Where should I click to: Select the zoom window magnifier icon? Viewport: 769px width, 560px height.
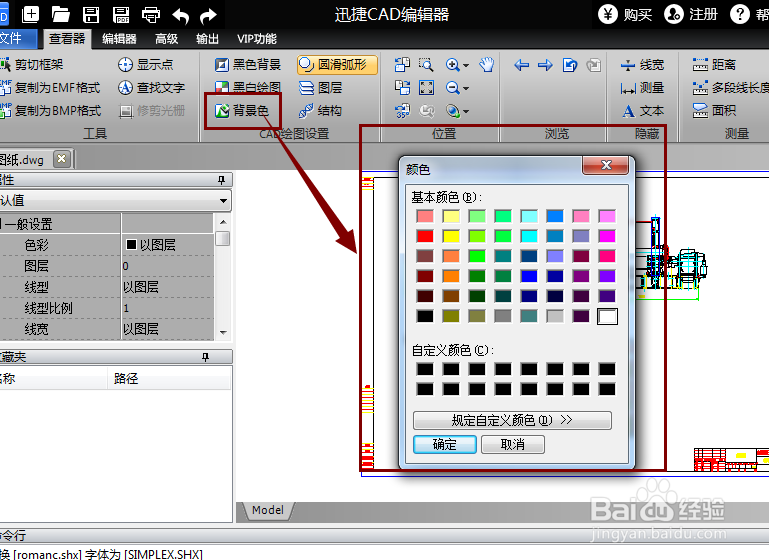(x=426, y=65)
